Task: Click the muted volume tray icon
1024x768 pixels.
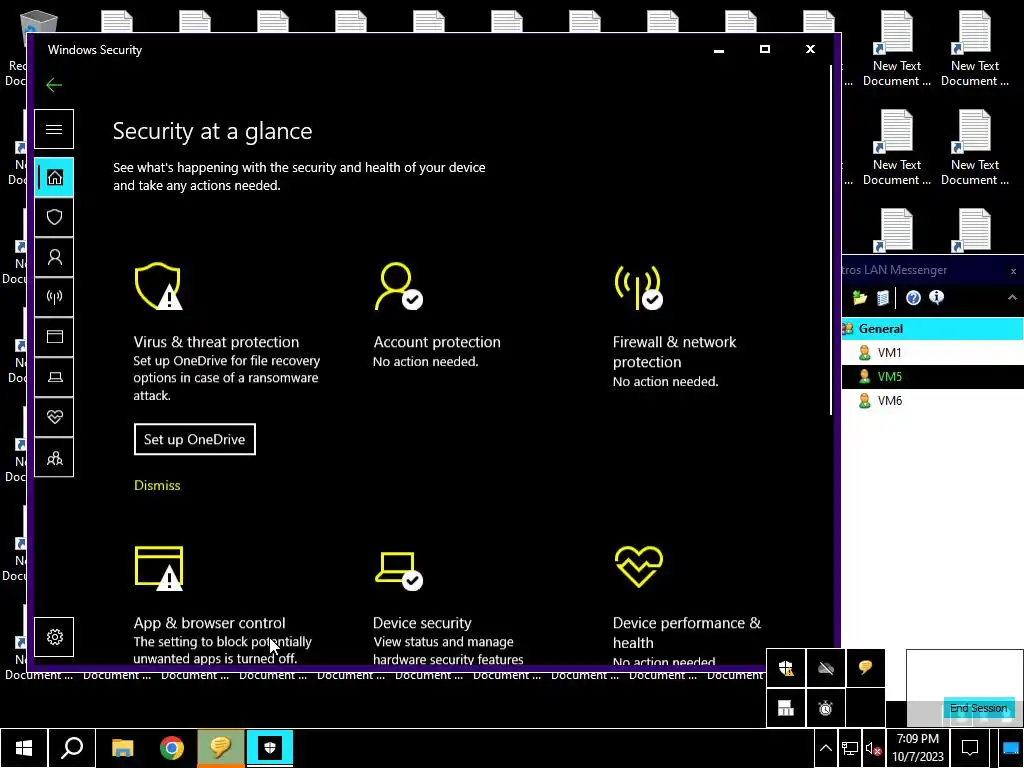Action: pyautogui.click(x=873, y=749)
